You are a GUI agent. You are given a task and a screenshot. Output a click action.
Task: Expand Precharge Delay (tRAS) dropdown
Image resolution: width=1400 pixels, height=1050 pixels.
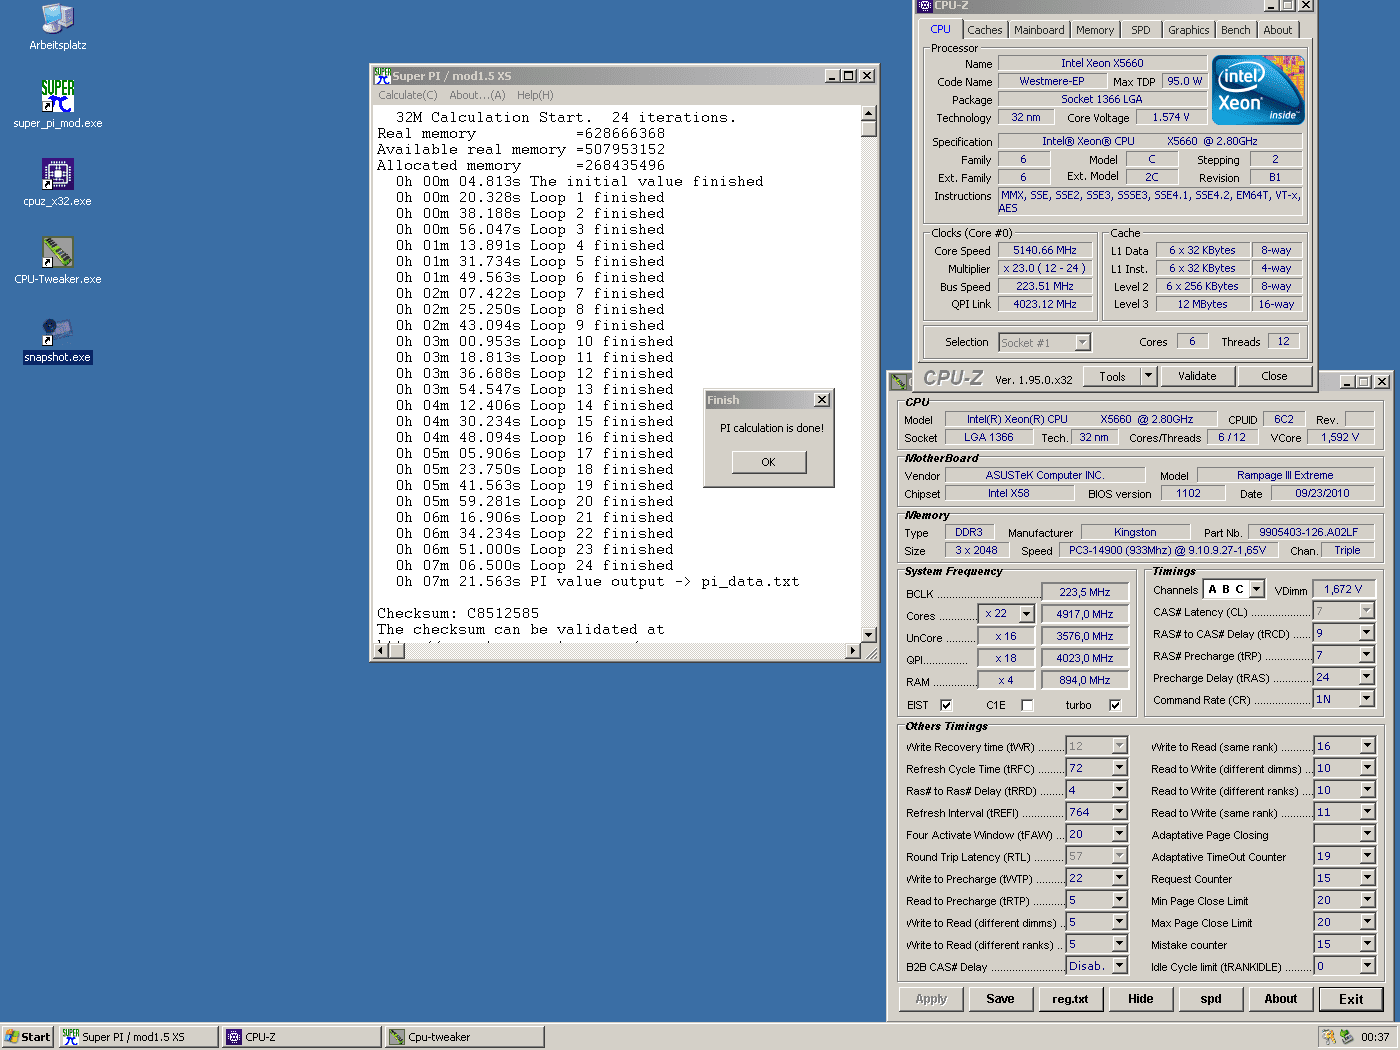1366,677
